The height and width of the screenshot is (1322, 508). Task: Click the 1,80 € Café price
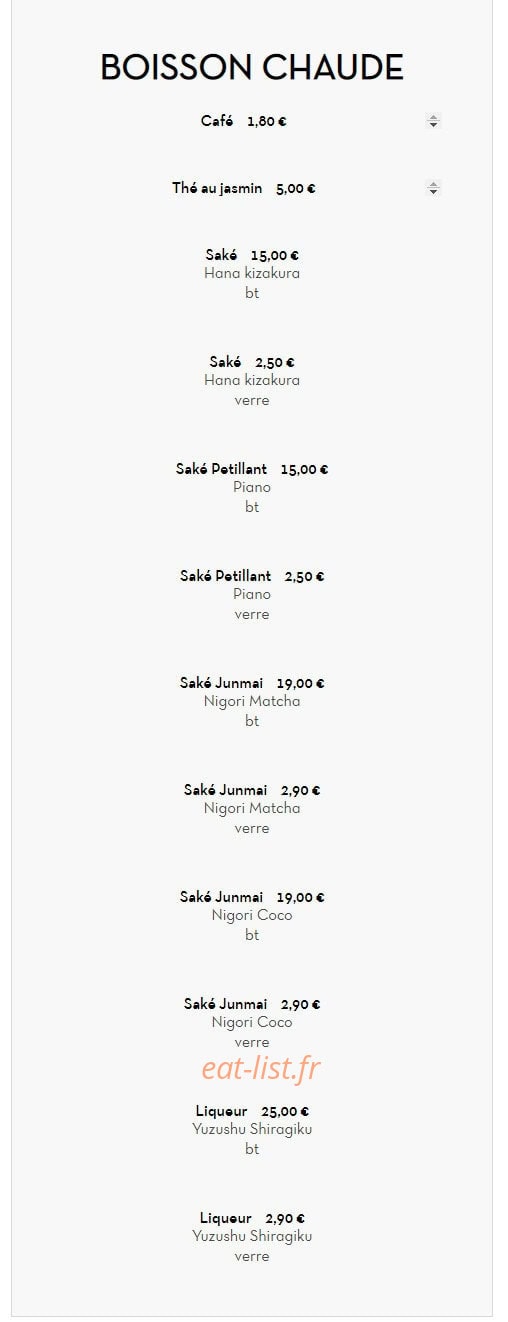coord(267,121)
